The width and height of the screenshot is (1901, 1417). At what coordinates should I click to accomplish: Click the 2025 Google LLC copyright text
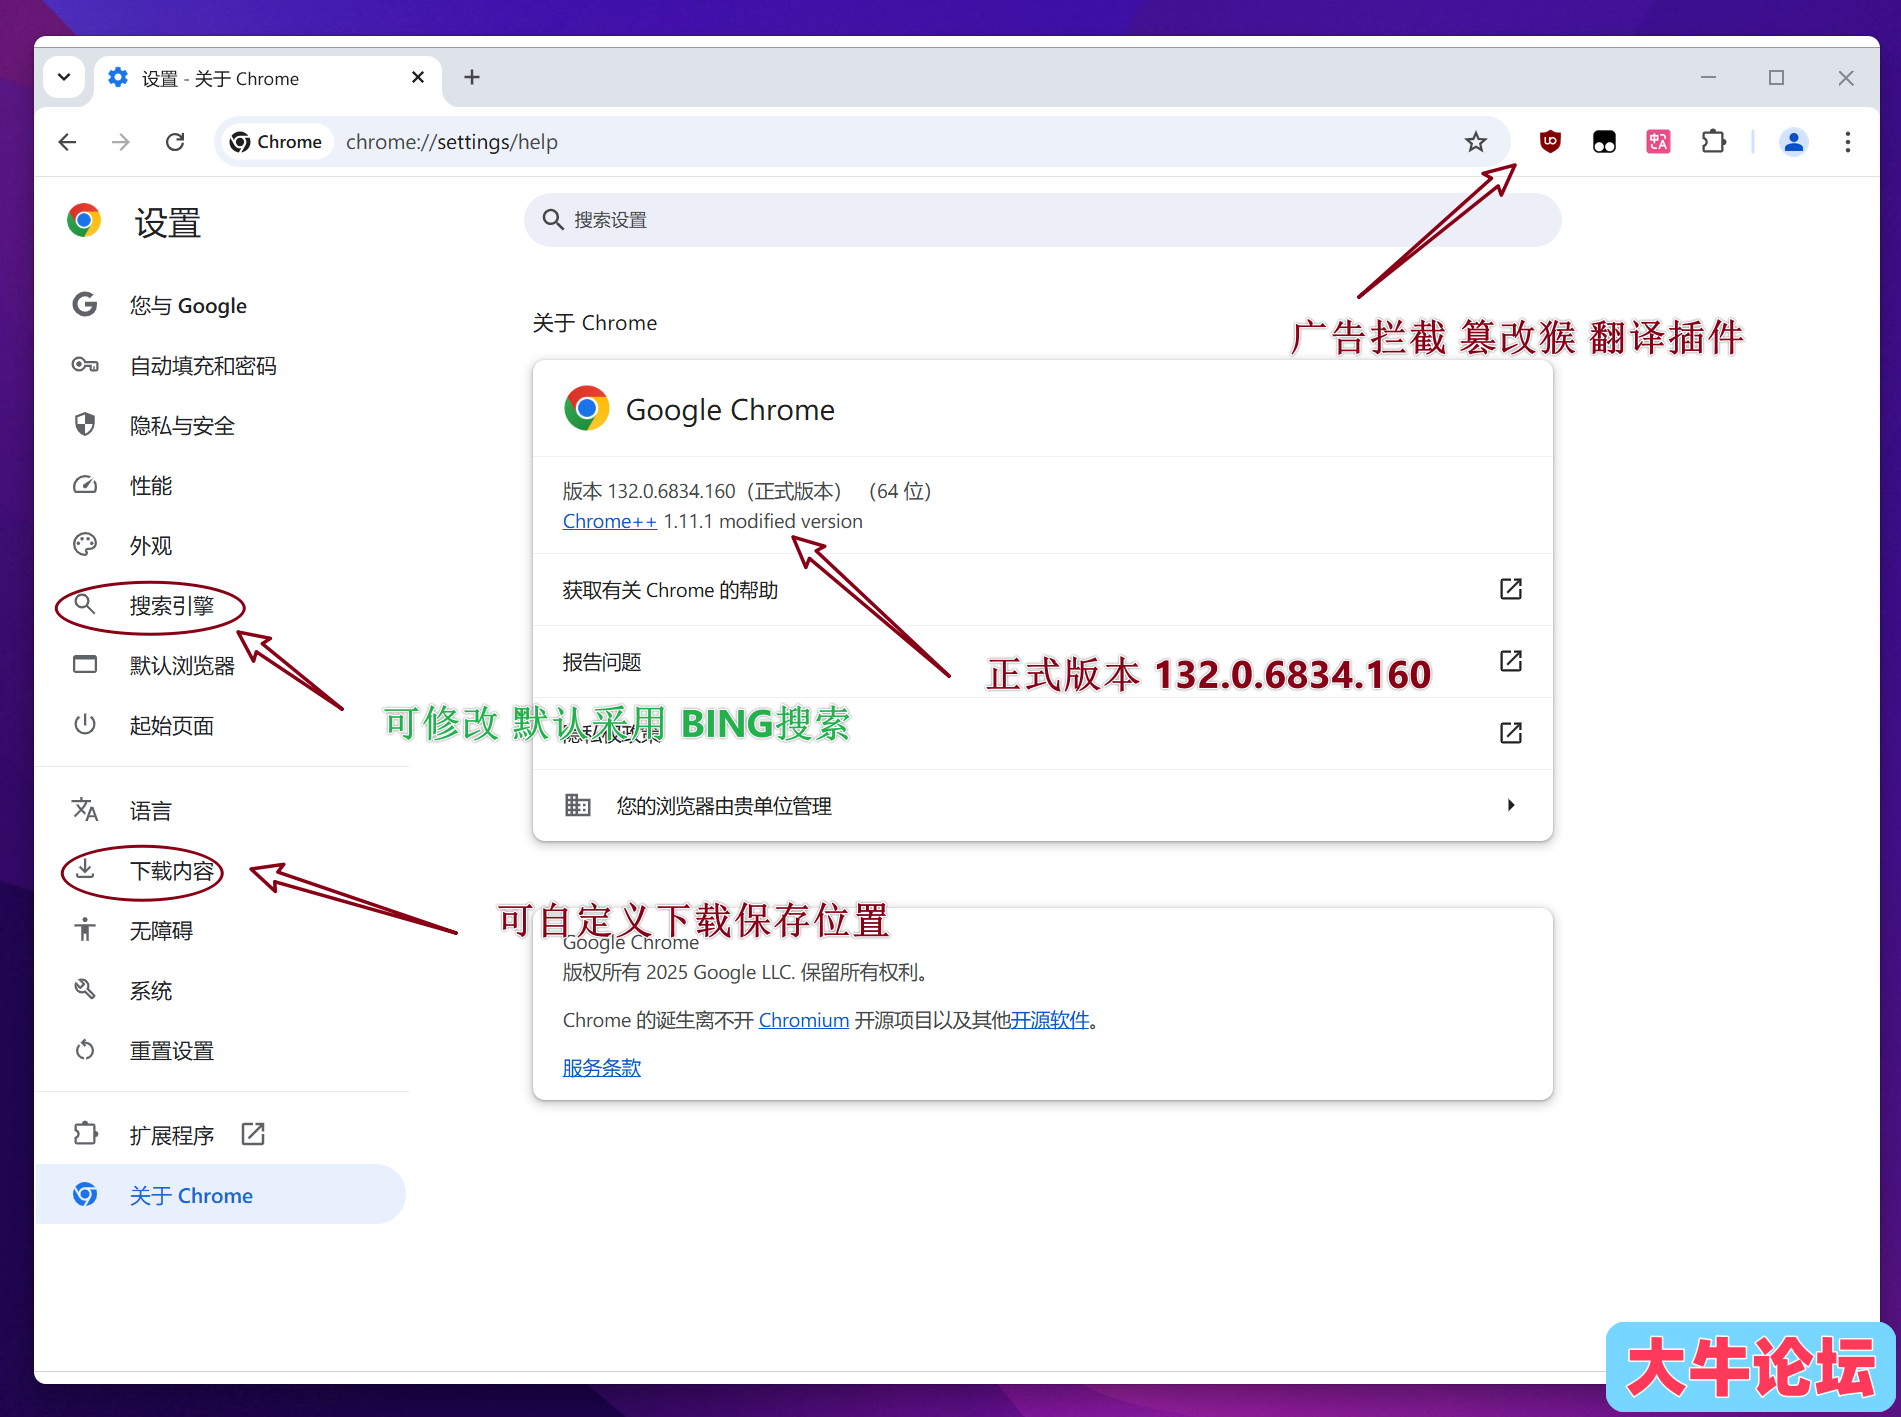pyautogui.click(x=745, y=972)
